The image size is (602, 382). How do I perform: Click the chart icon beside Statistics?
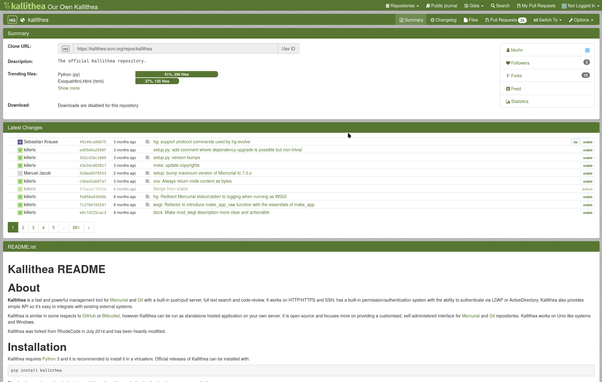click(508, 101)
